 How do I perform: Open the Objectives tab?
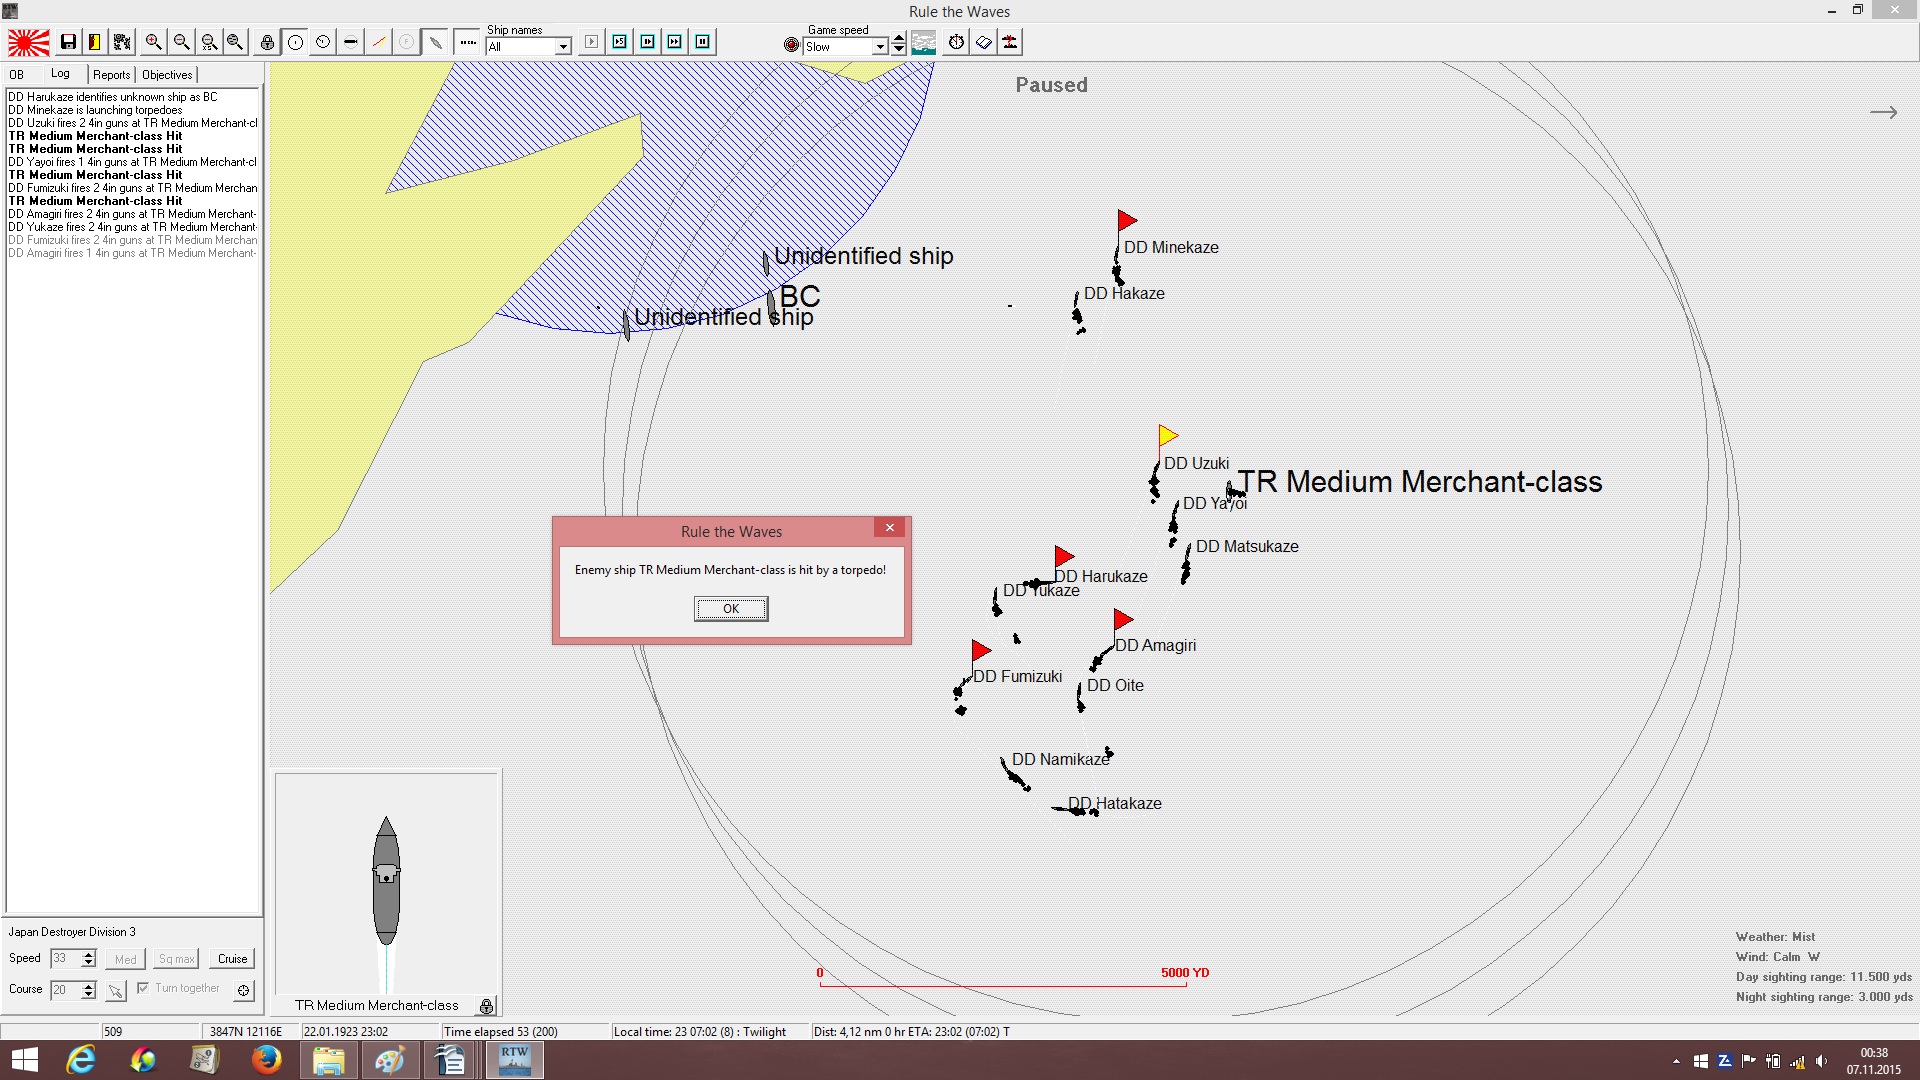(x=167, y=75)
